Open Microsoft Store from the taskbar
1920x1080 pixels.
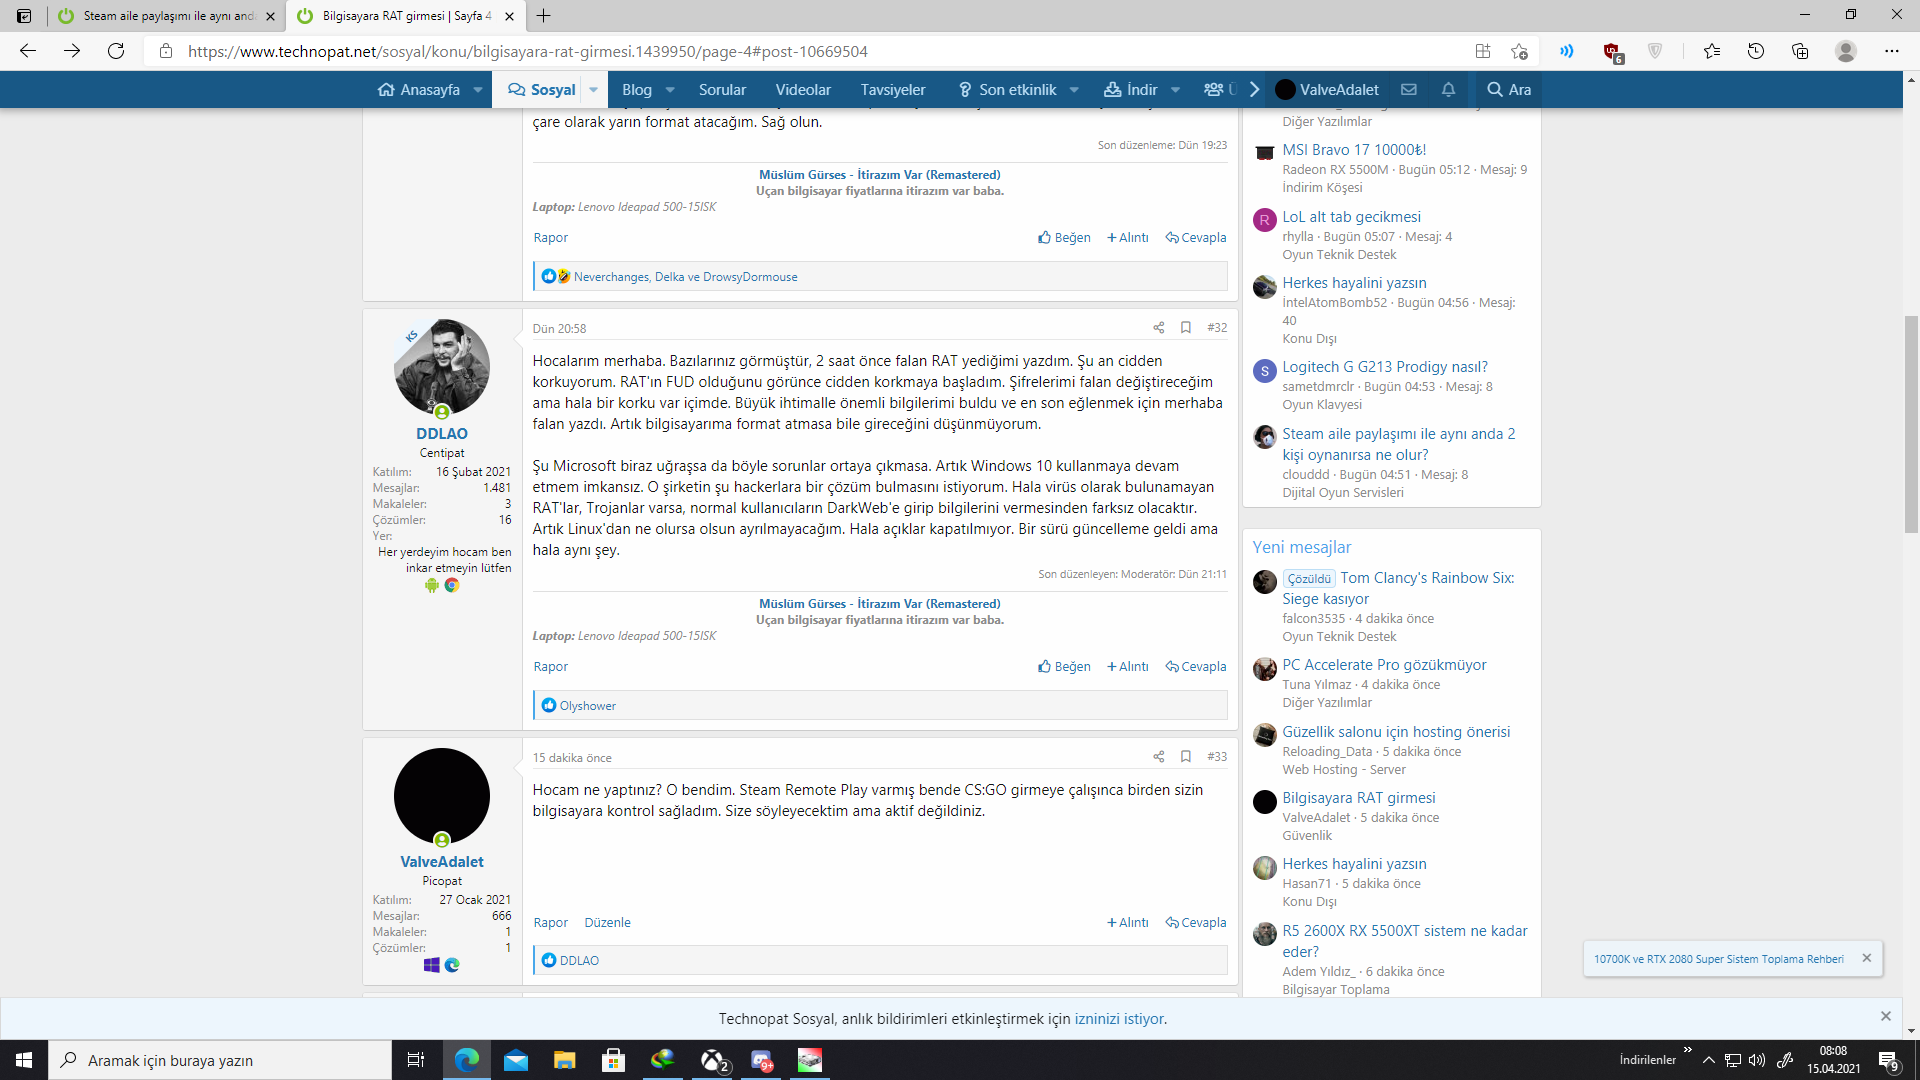tap(613, 1060)
